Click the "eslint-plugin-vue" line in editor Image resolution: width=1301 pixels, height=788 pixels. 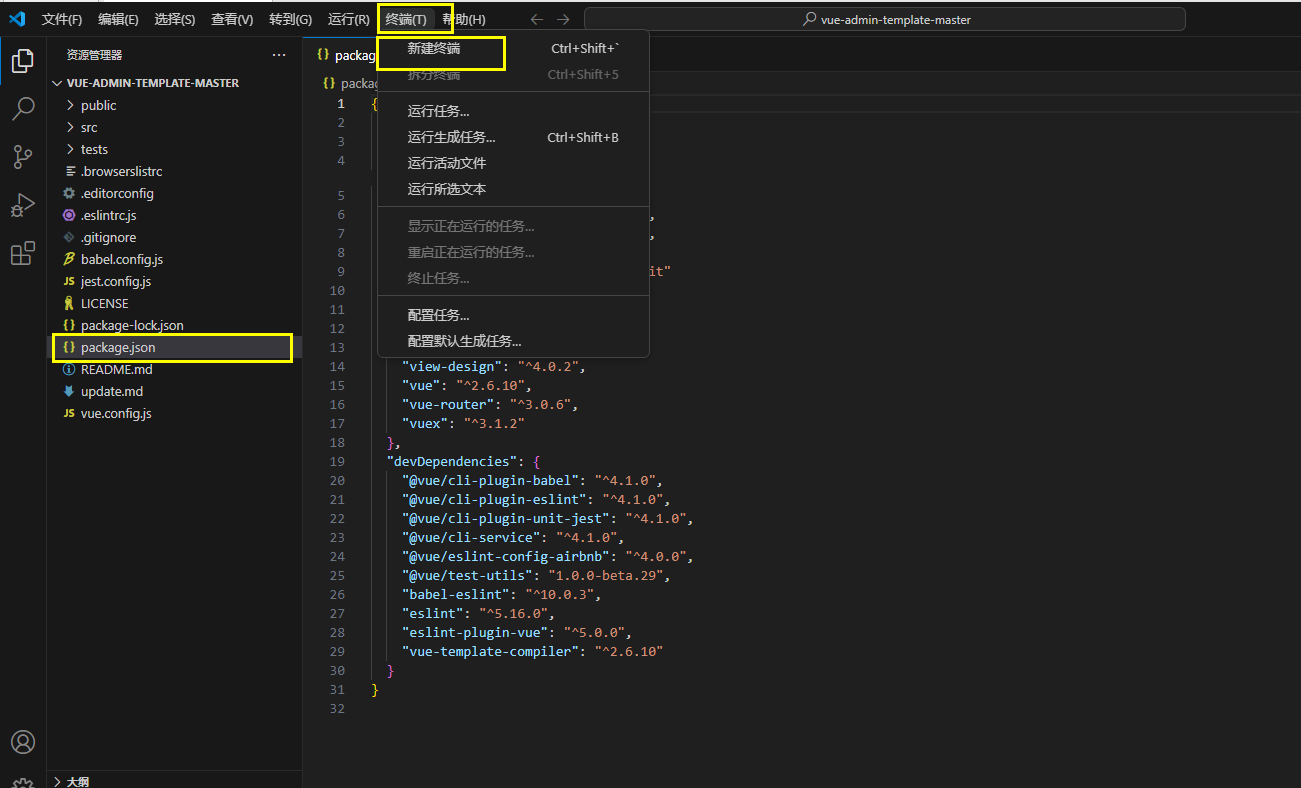tap(517, 632)
